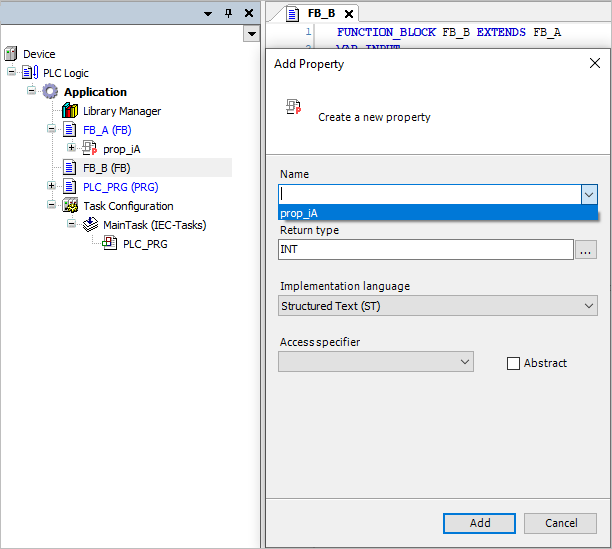
Task: Click the Library Manager books icon
Action: [70, 111]
